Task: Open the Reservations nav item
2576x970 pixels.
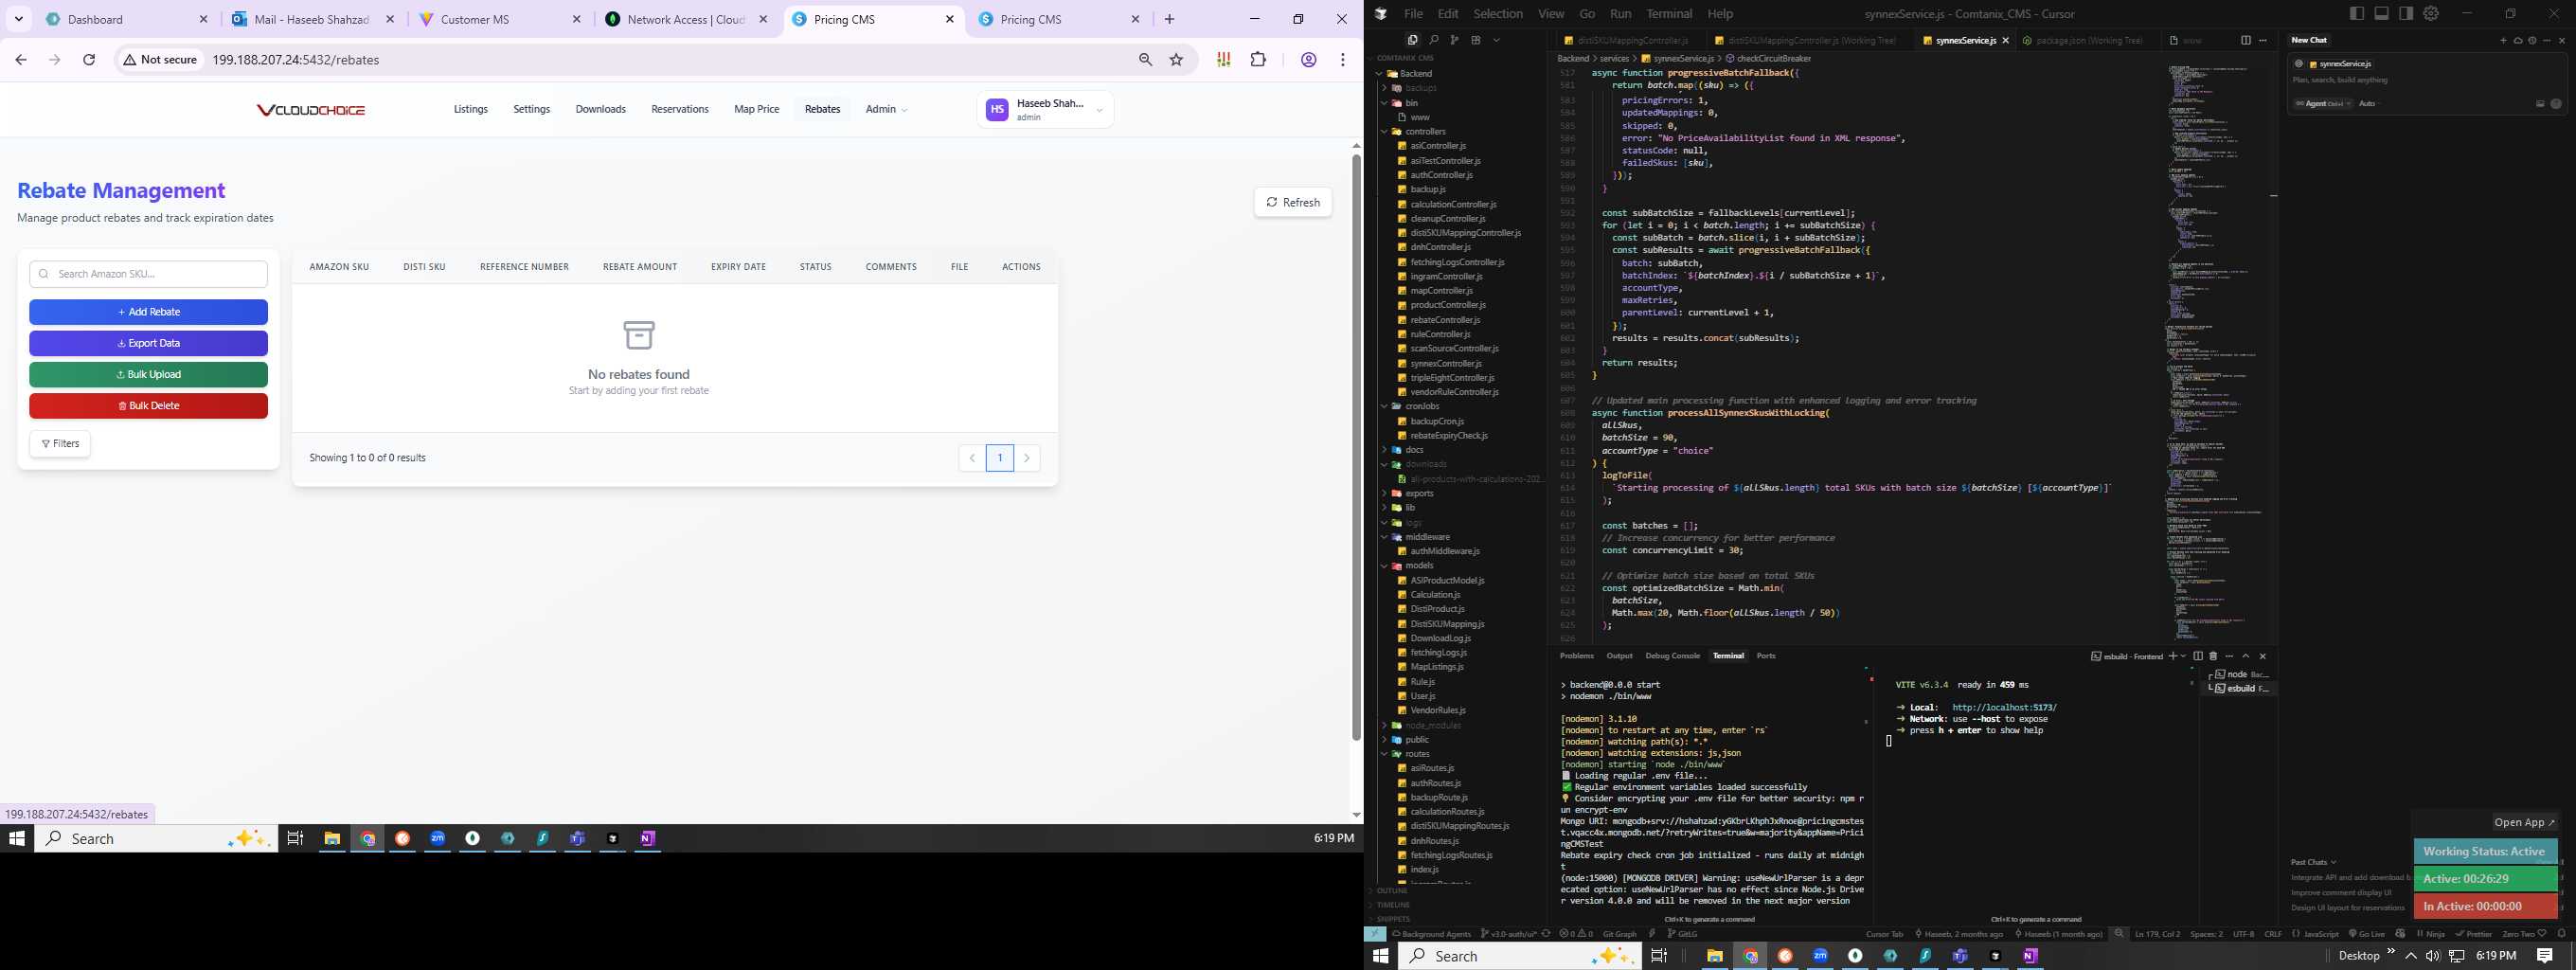Action: coord(679,109)
